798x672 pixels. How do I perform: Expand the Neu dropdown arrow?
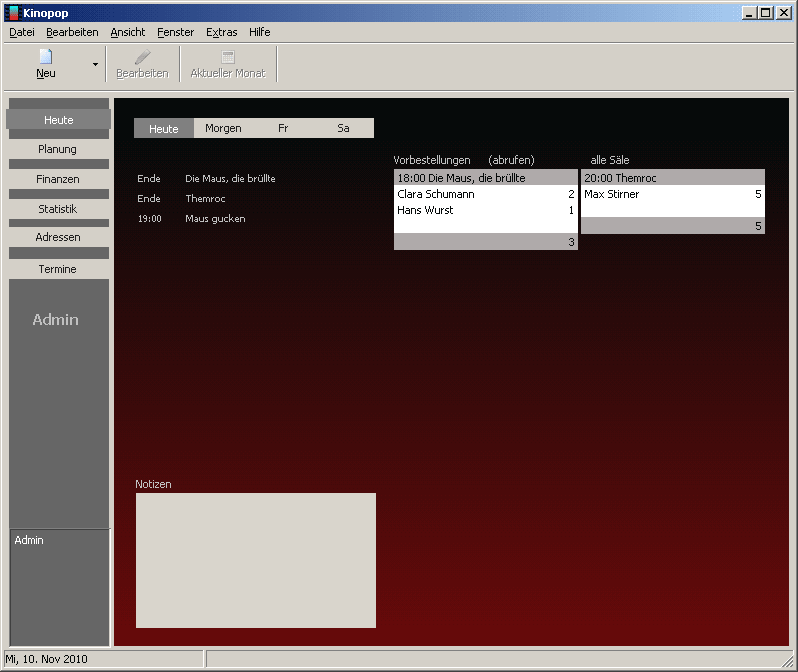(95, 64)
